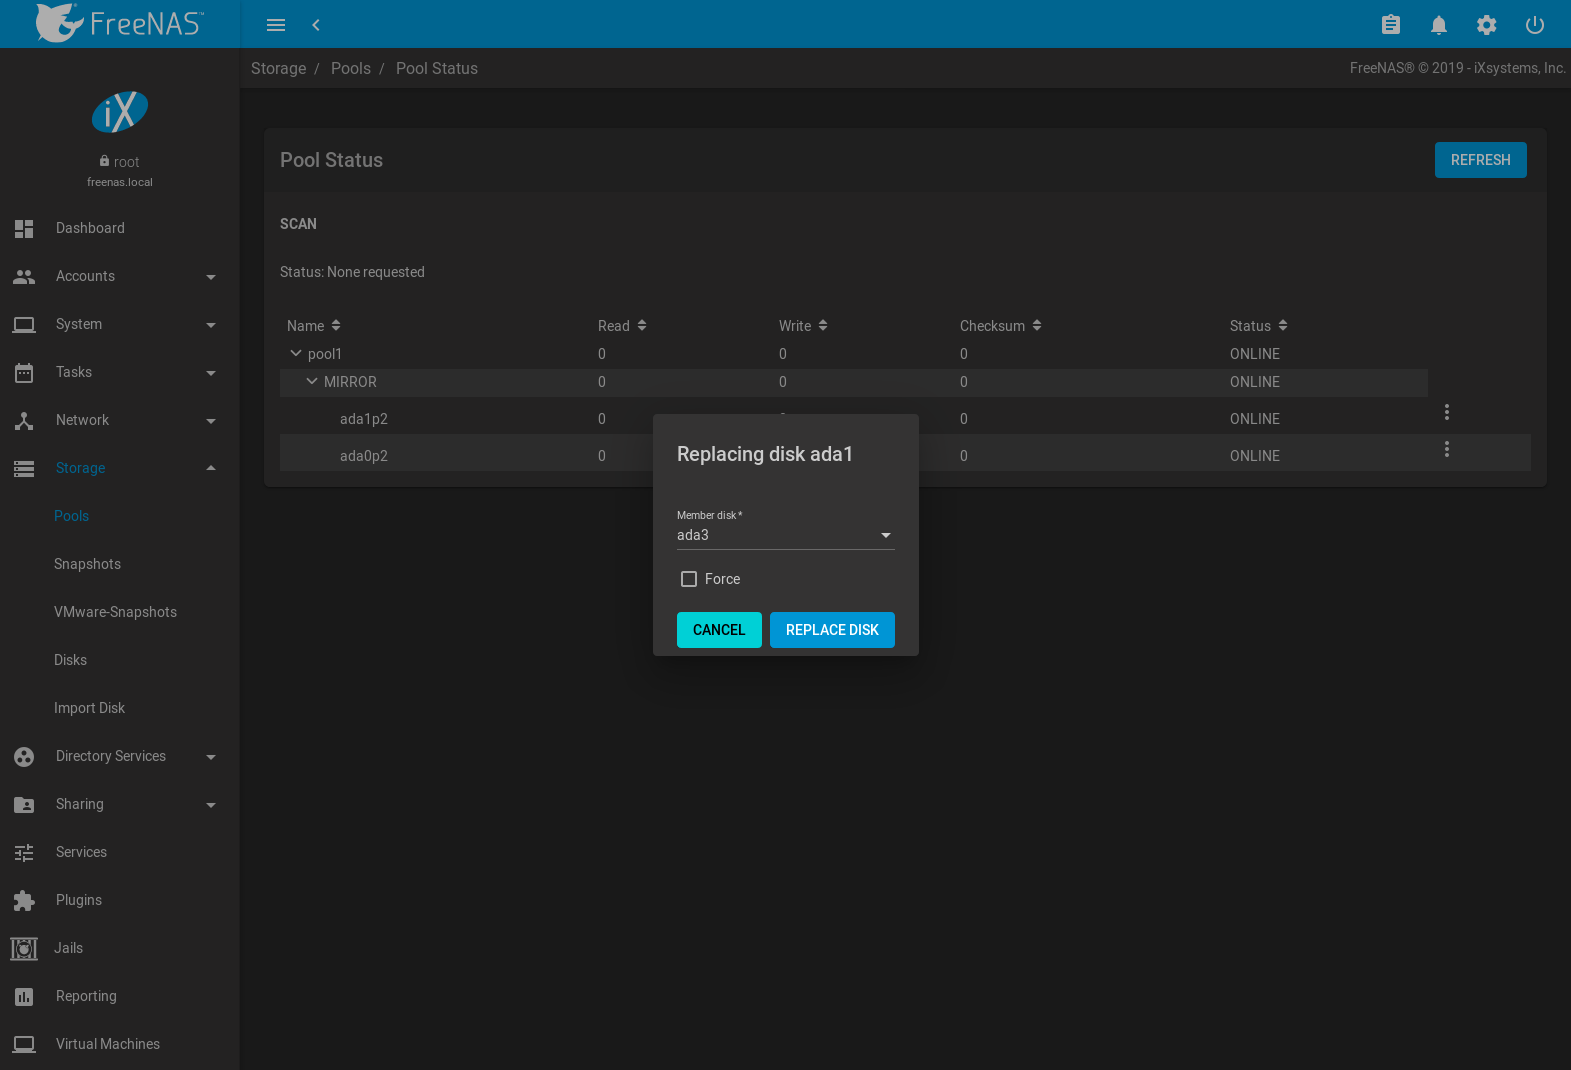Click the power icon in header
This screenshot has width=1571, height=1070.
pos(1534,25)
